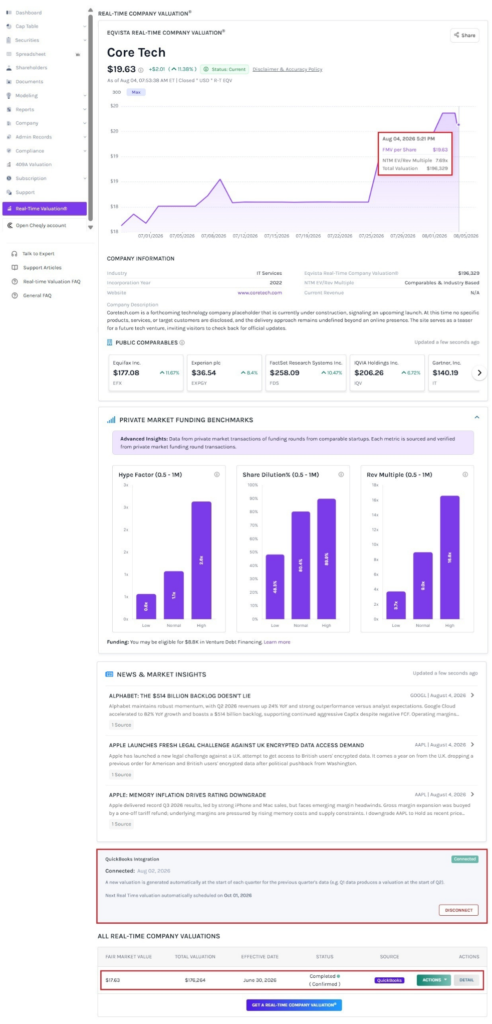This screenshot has width=492, height=1024.
Task: Click the Share Dilution% chart info icon
Action: tap(340, 475)
